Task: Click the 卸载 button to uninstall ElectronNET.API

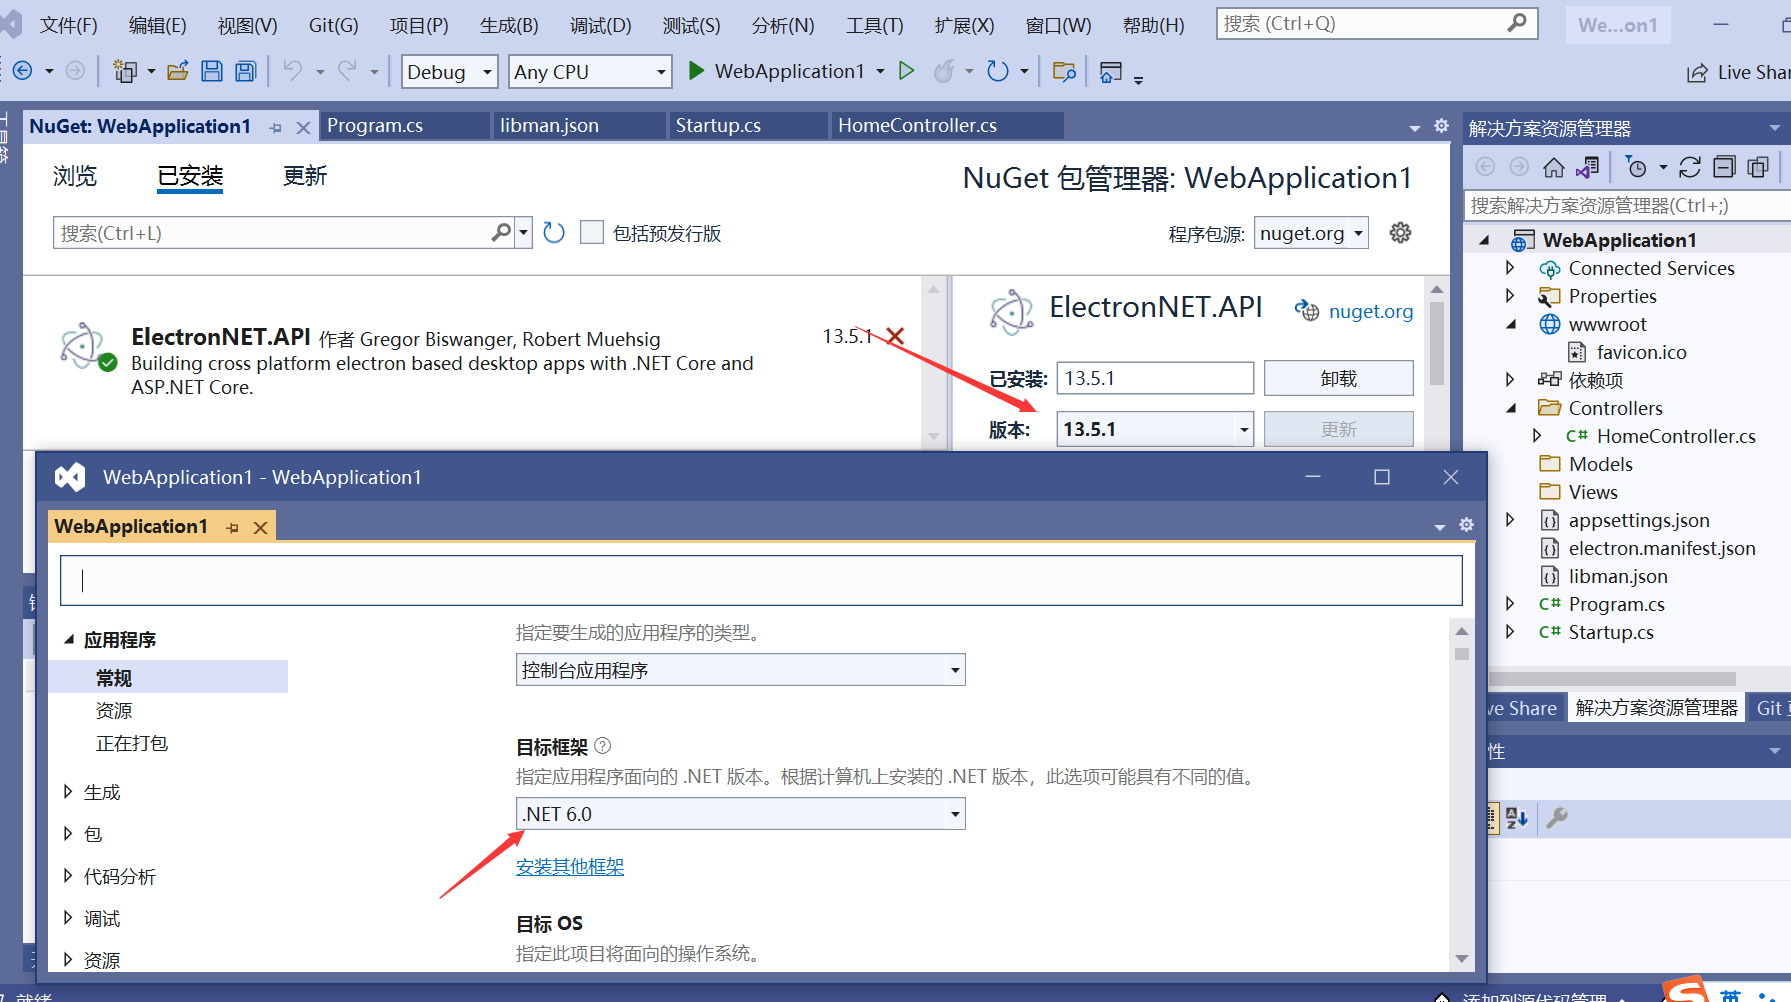Action: pyautogui.click(x=1338, y=378)
